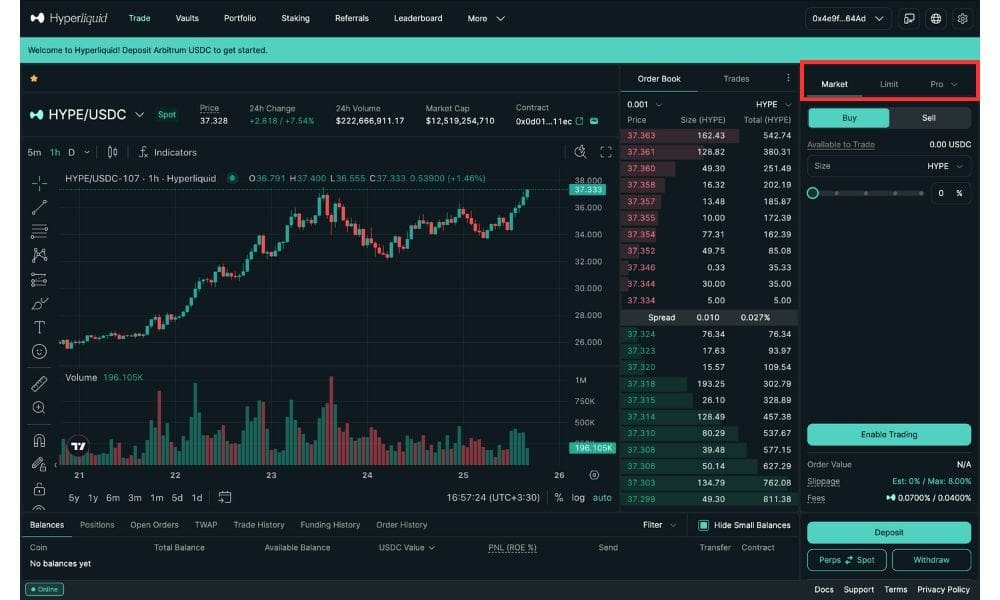Viewport: 1000px width, 600px height.
Task: Select the crosshair cursor tool
Action: pos(40,183)
